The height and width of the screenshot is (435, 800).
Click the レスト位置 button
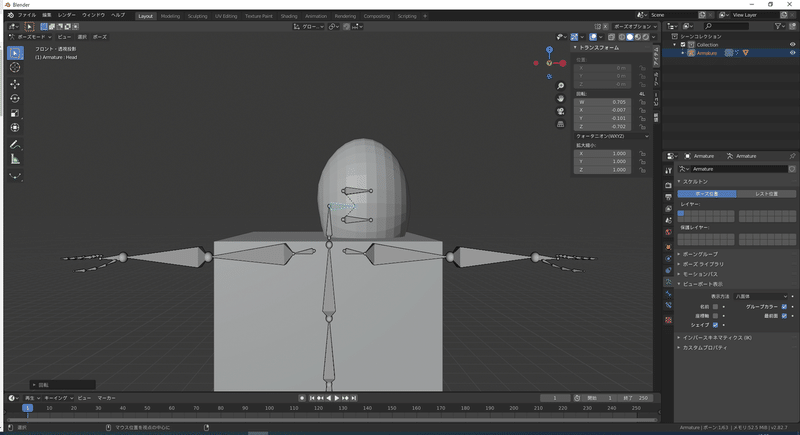click(766, 194)
